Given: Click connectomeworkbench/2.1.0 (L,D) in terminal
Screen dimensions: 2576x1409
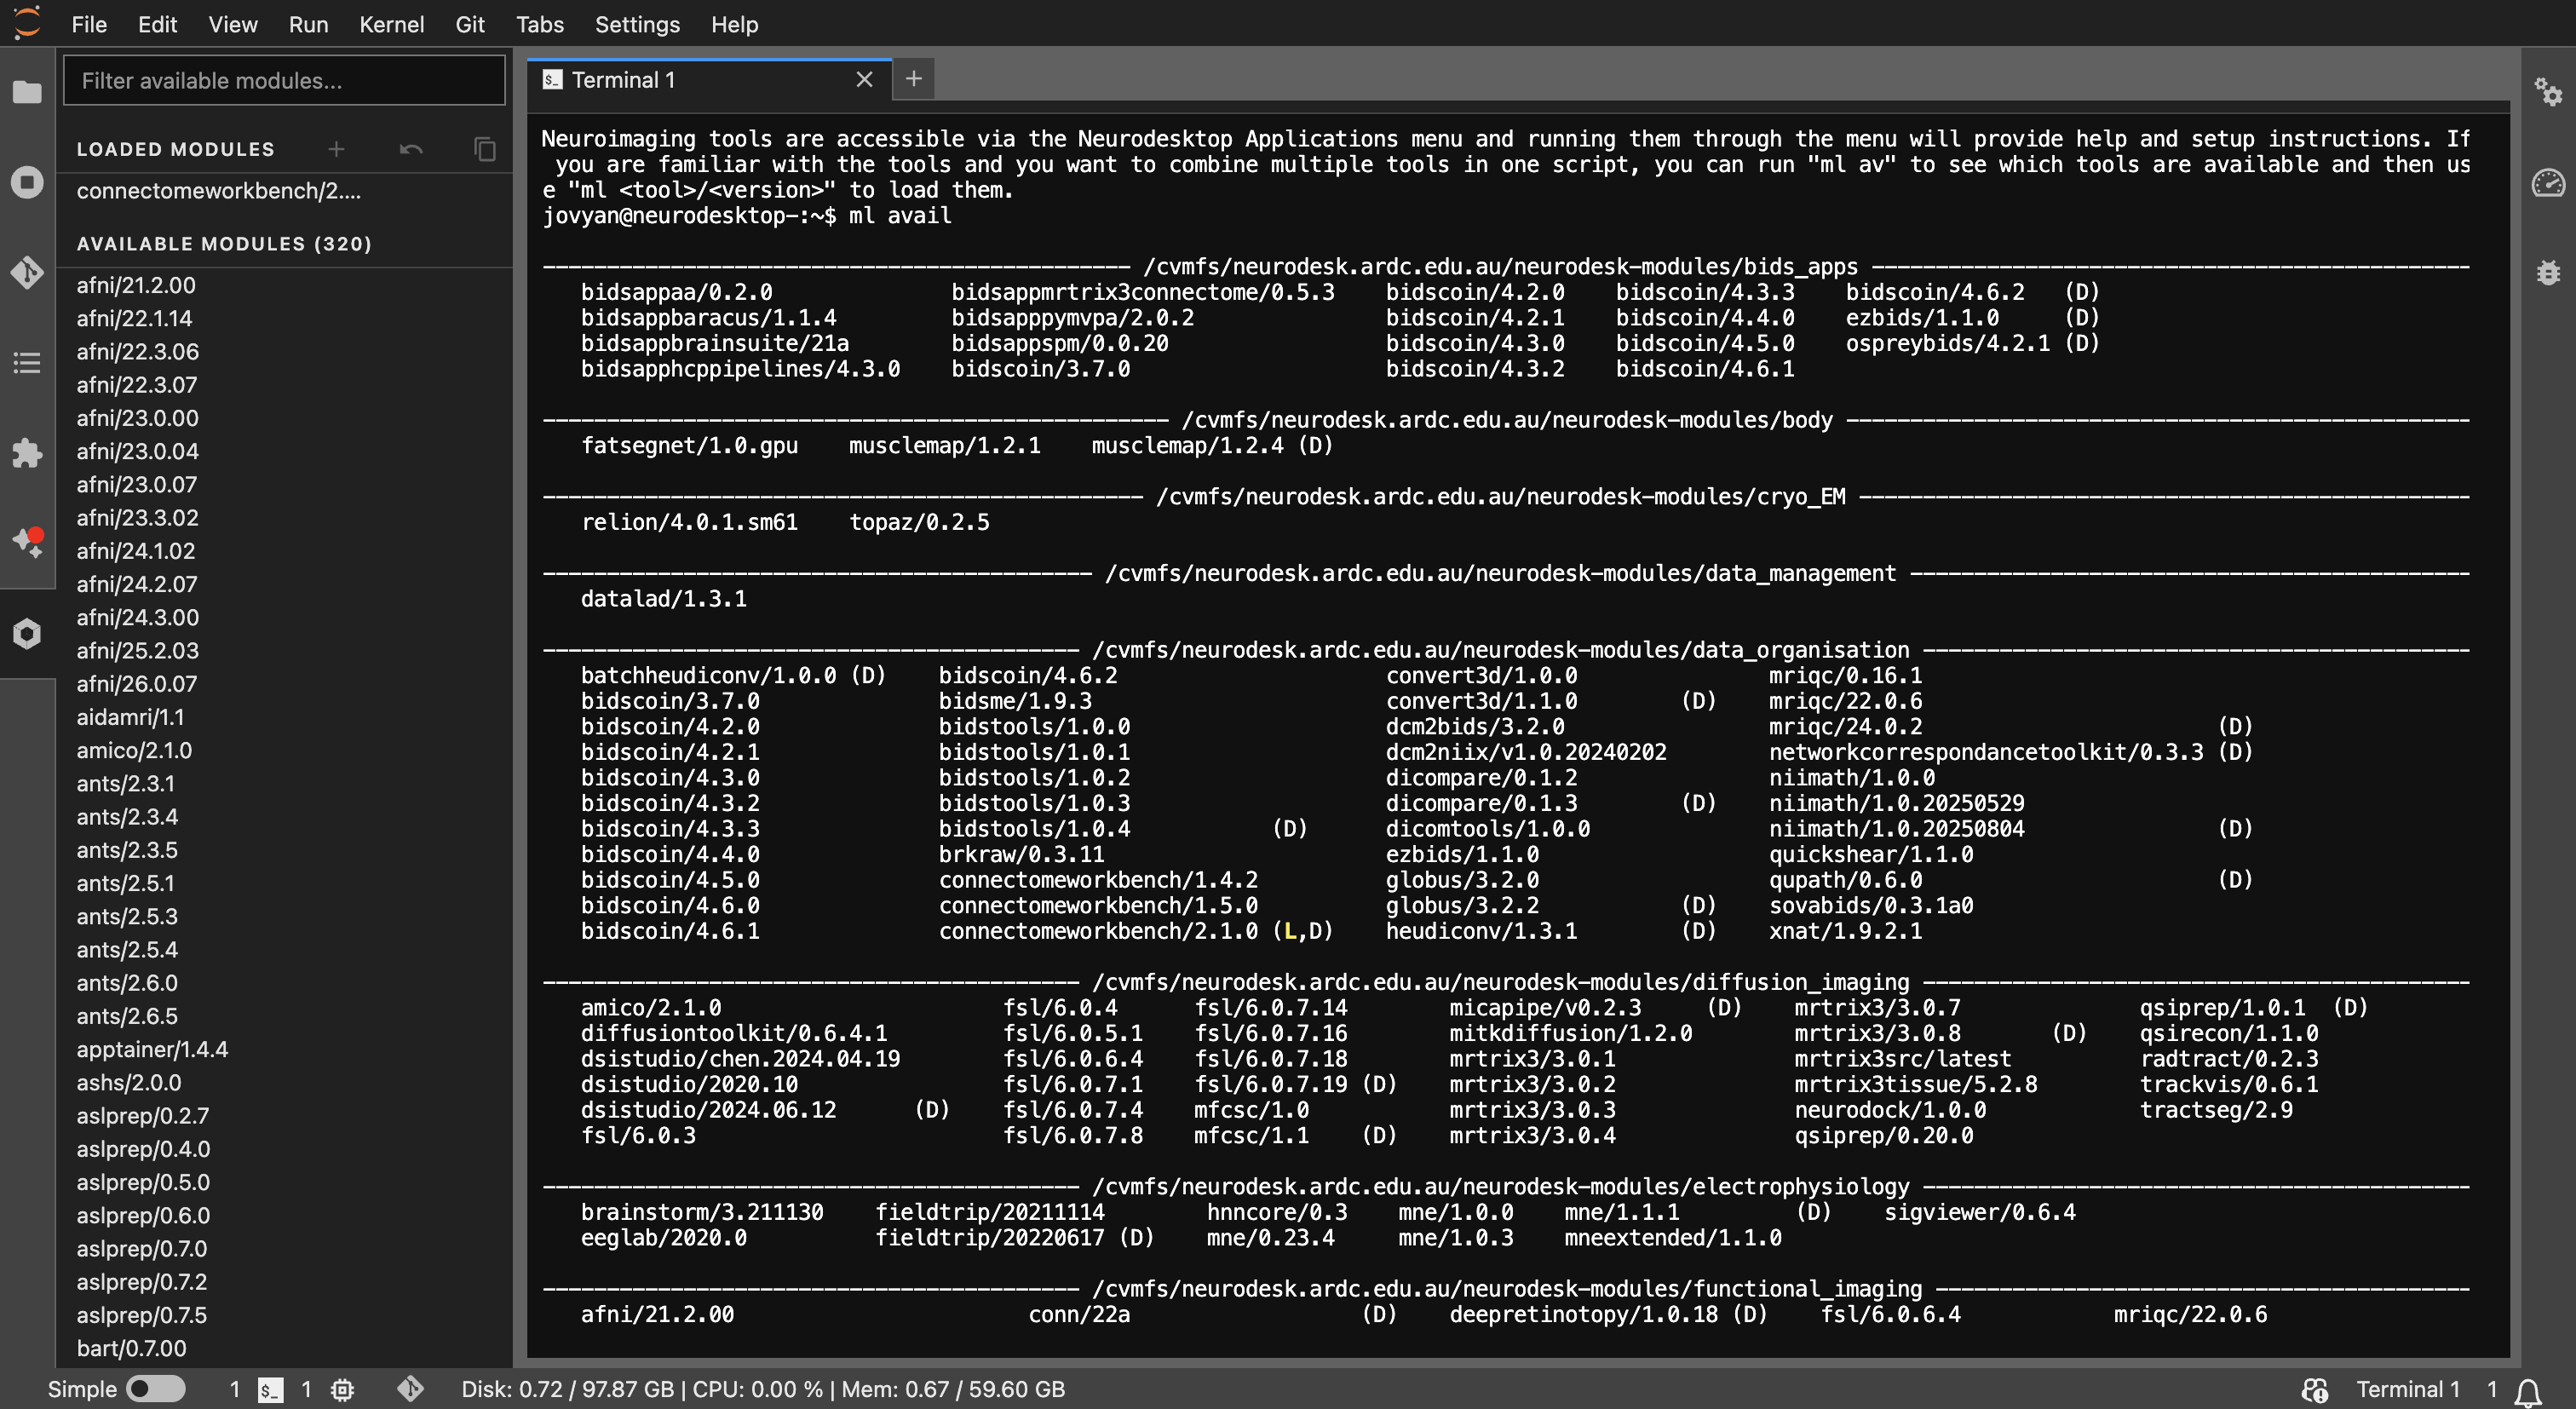Looking at the screenshot, I should (x=1135, y=931).
